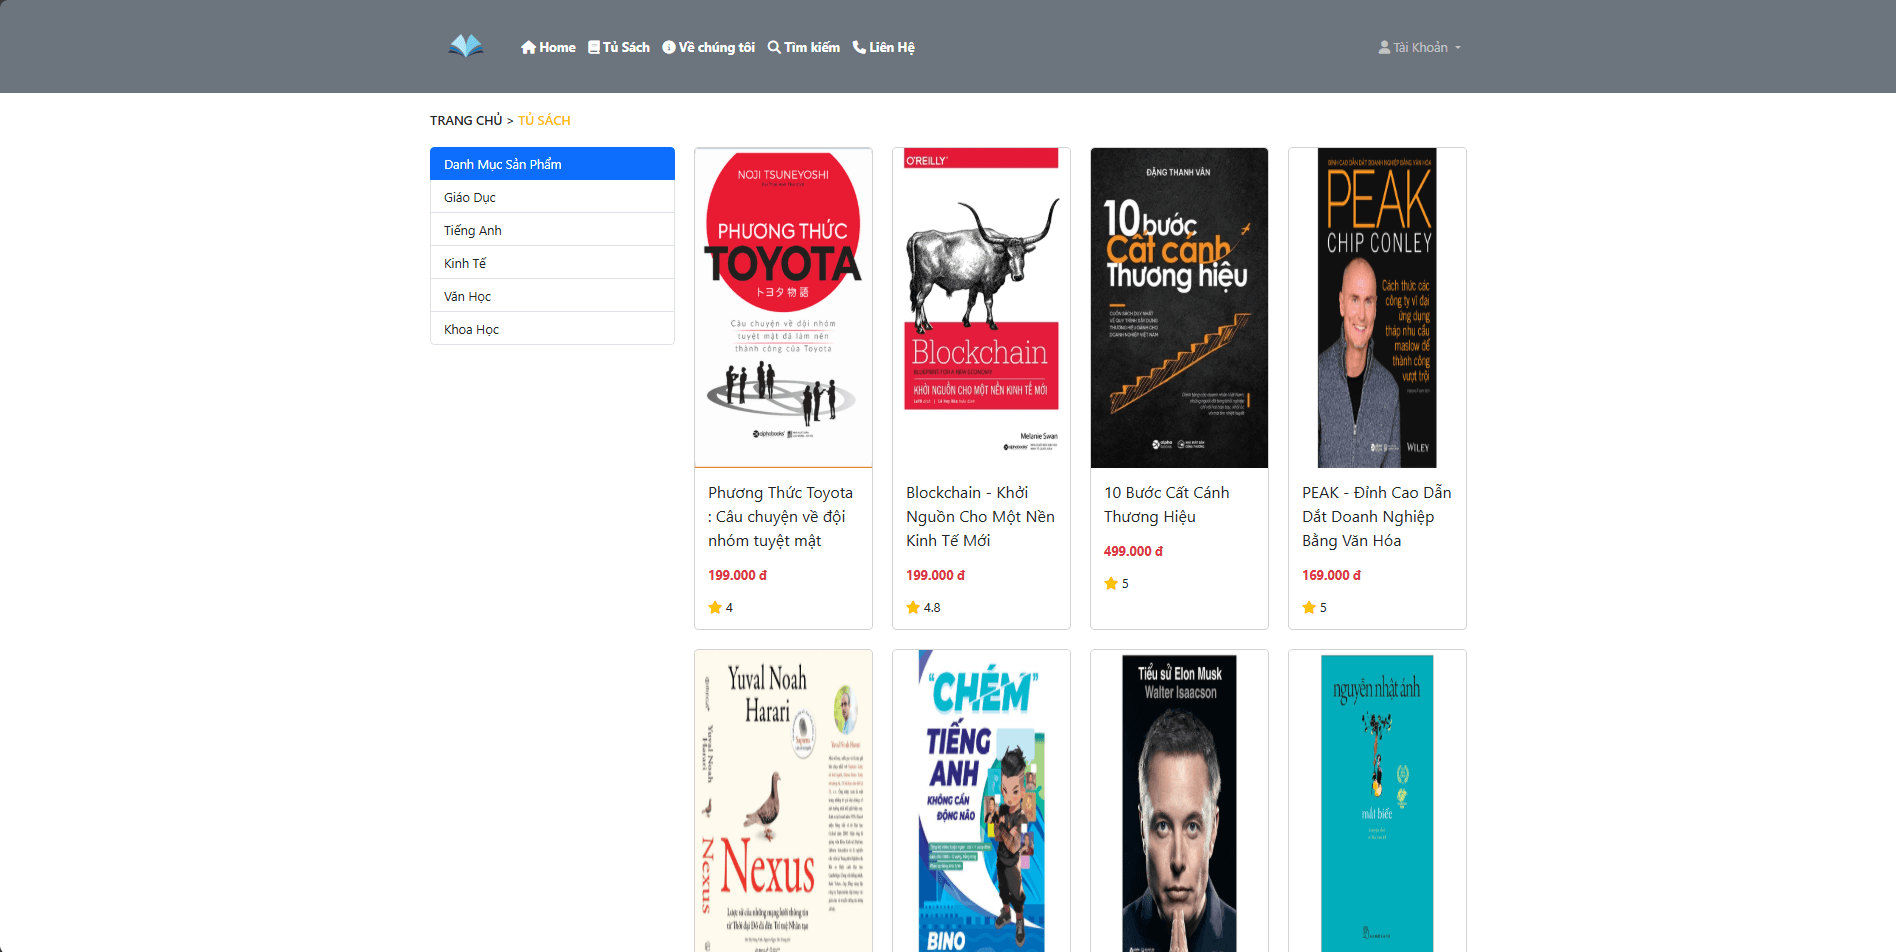1896x952 pixels.
Task: Open Liên Hệ contact page
Action: coord(883,47)
